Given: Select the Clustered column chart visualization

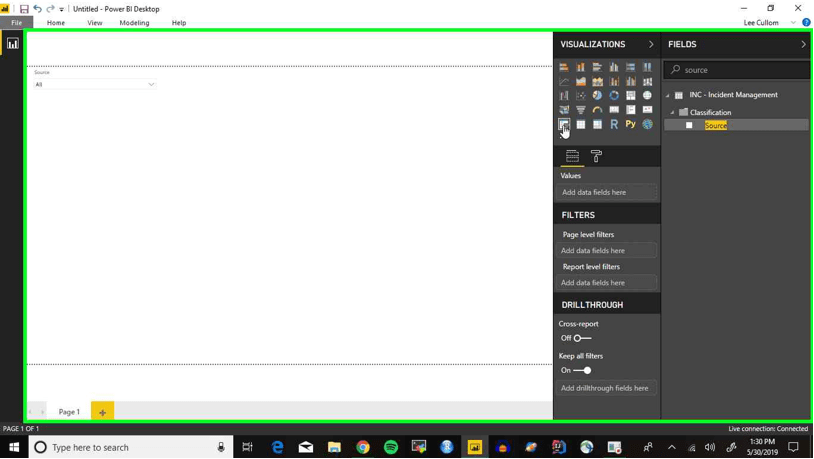Looking at the screenshot, I should (614, 67).
